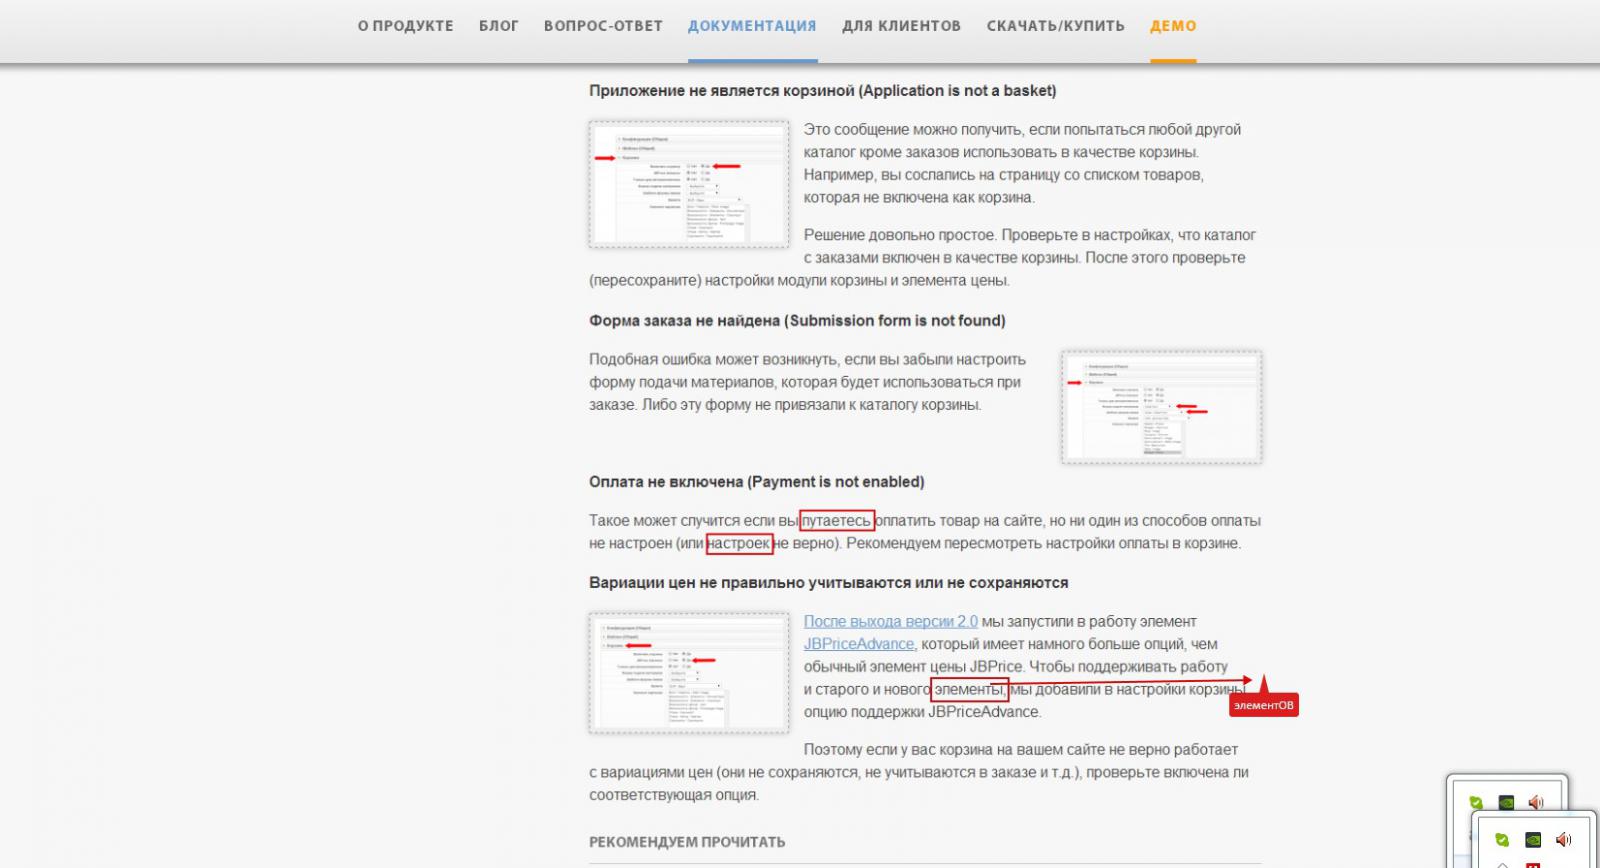
Task: Open the ДЛЯ КЛИЕНТОВ menu item
Action: point(901,26)
